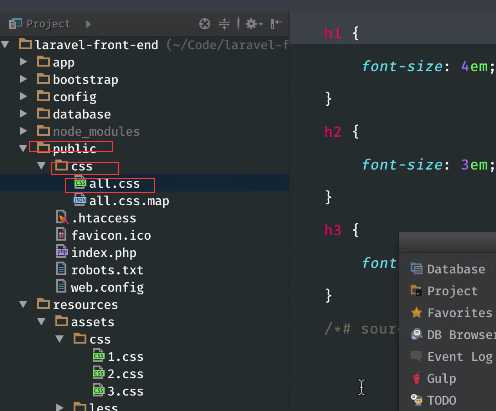Collapse the laravel-front-end root folder
This screenshot has height=411, width=496.
coord(5,44)
